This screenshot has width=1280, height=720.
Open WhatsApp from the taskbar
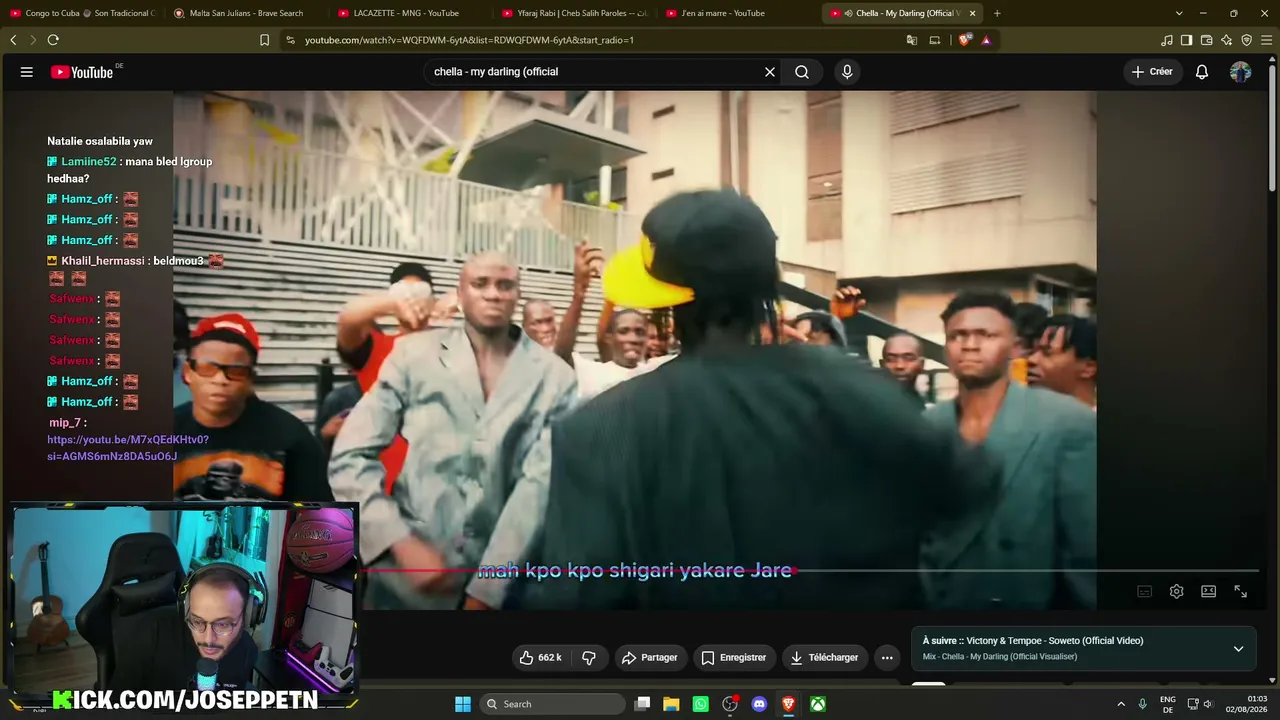point(700,704)
